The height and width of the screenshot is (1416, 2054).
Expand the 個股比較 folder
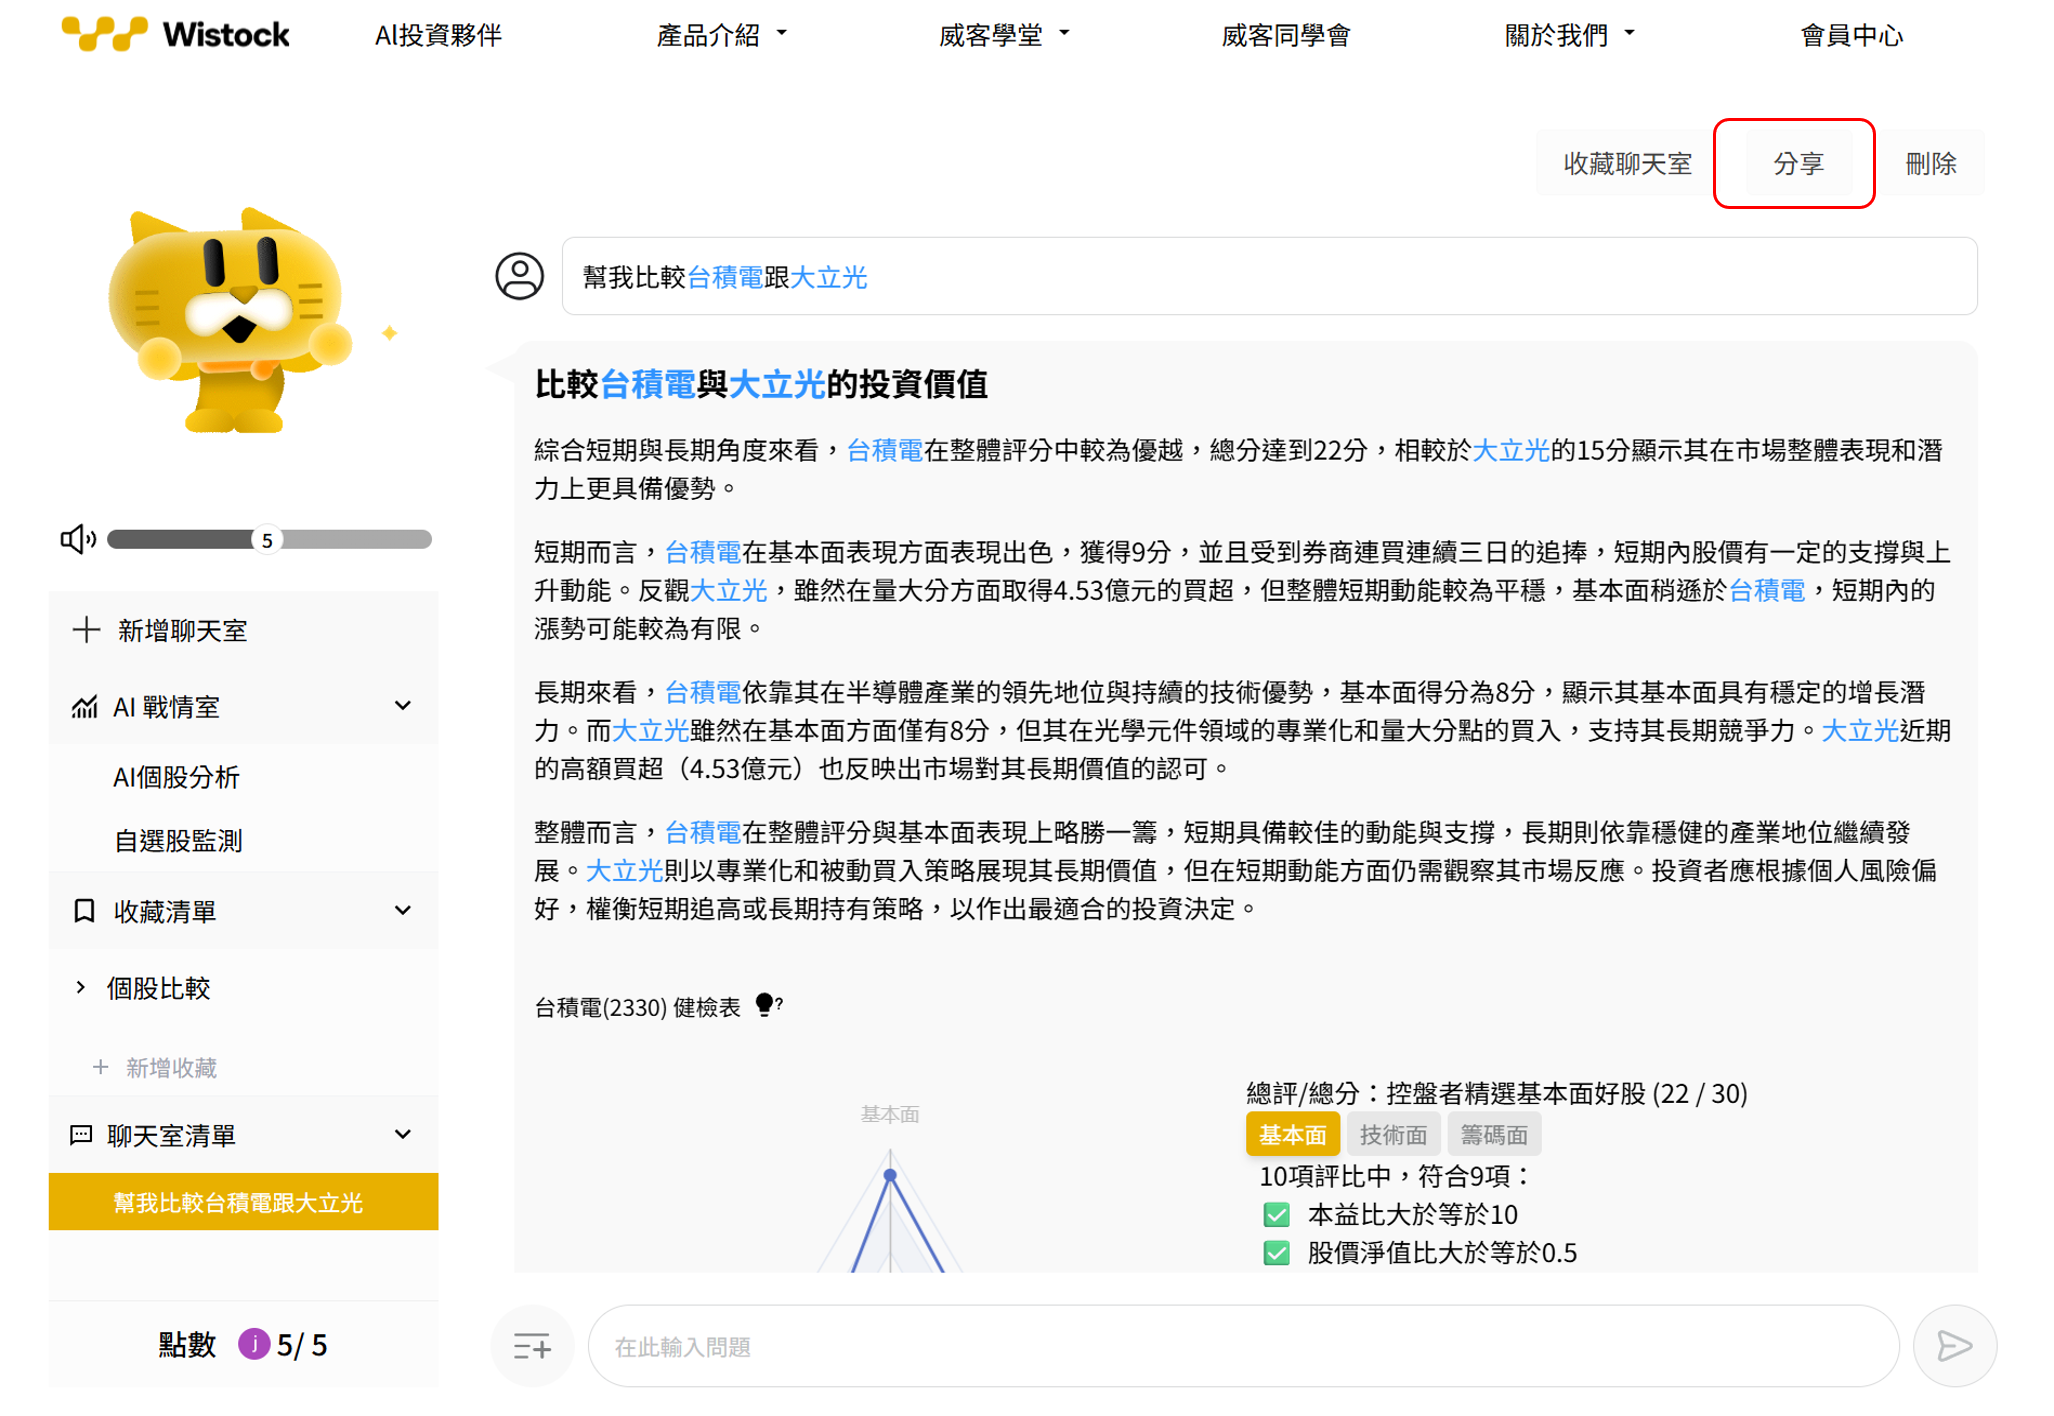82,988
